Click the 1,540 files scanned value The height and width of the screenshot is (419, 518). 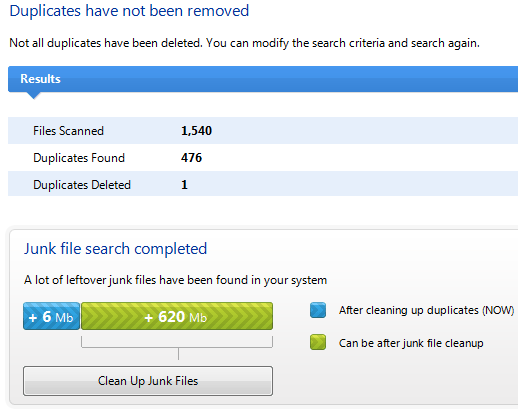click(196, 131)
